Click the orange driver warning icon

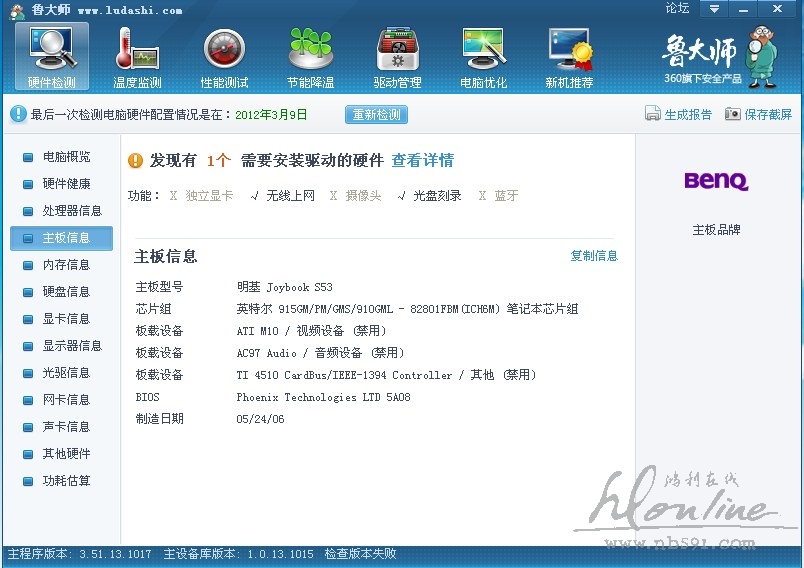coord(135,160)
